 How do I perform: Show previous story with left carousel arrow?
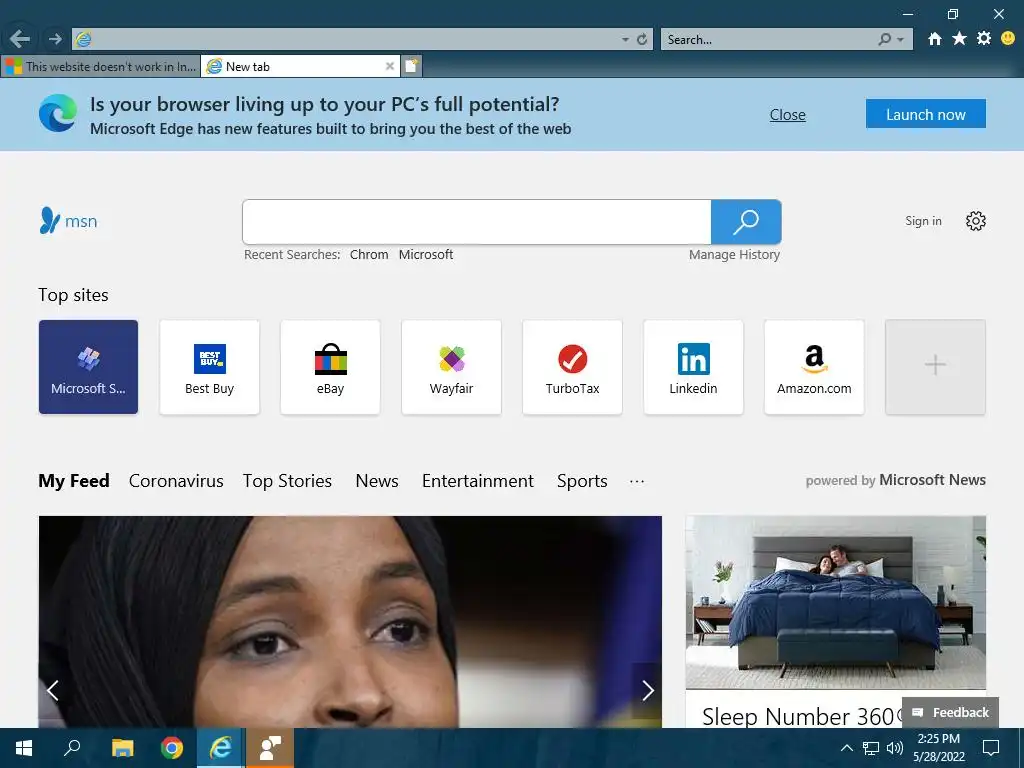click(x=53, y=690)
